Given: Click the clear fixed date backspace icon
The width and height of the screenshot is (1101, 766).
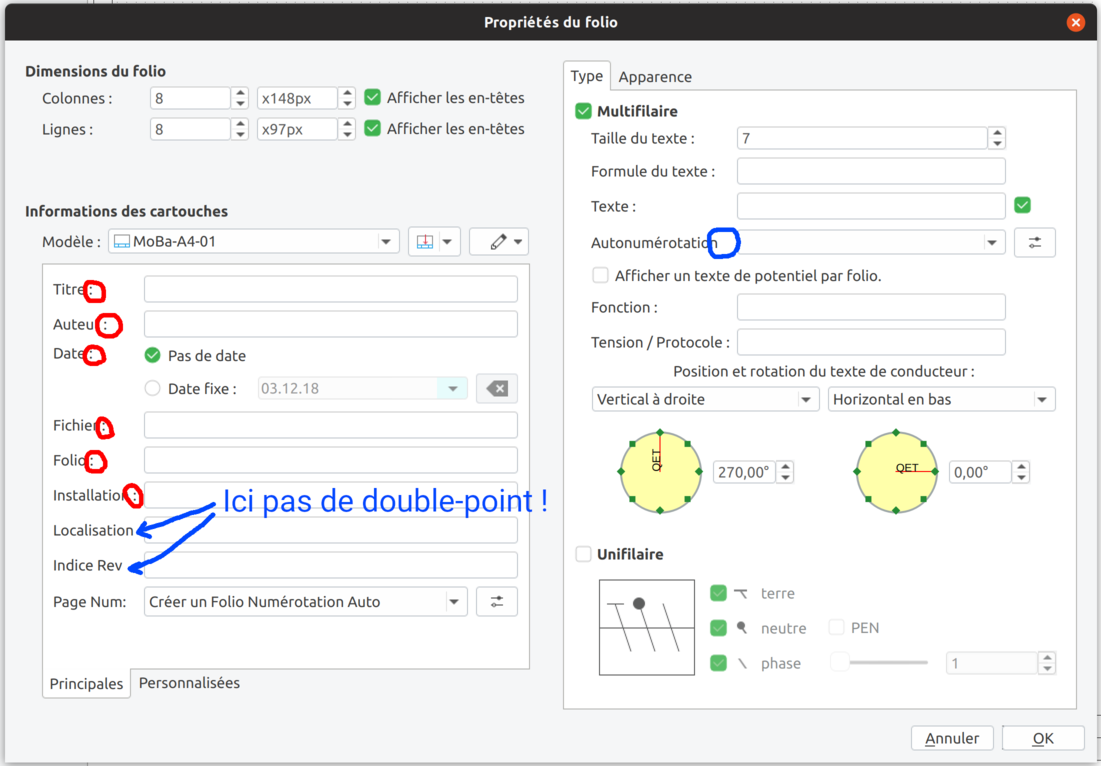Looking at the screenshot, I should click(x=497, y=389).
